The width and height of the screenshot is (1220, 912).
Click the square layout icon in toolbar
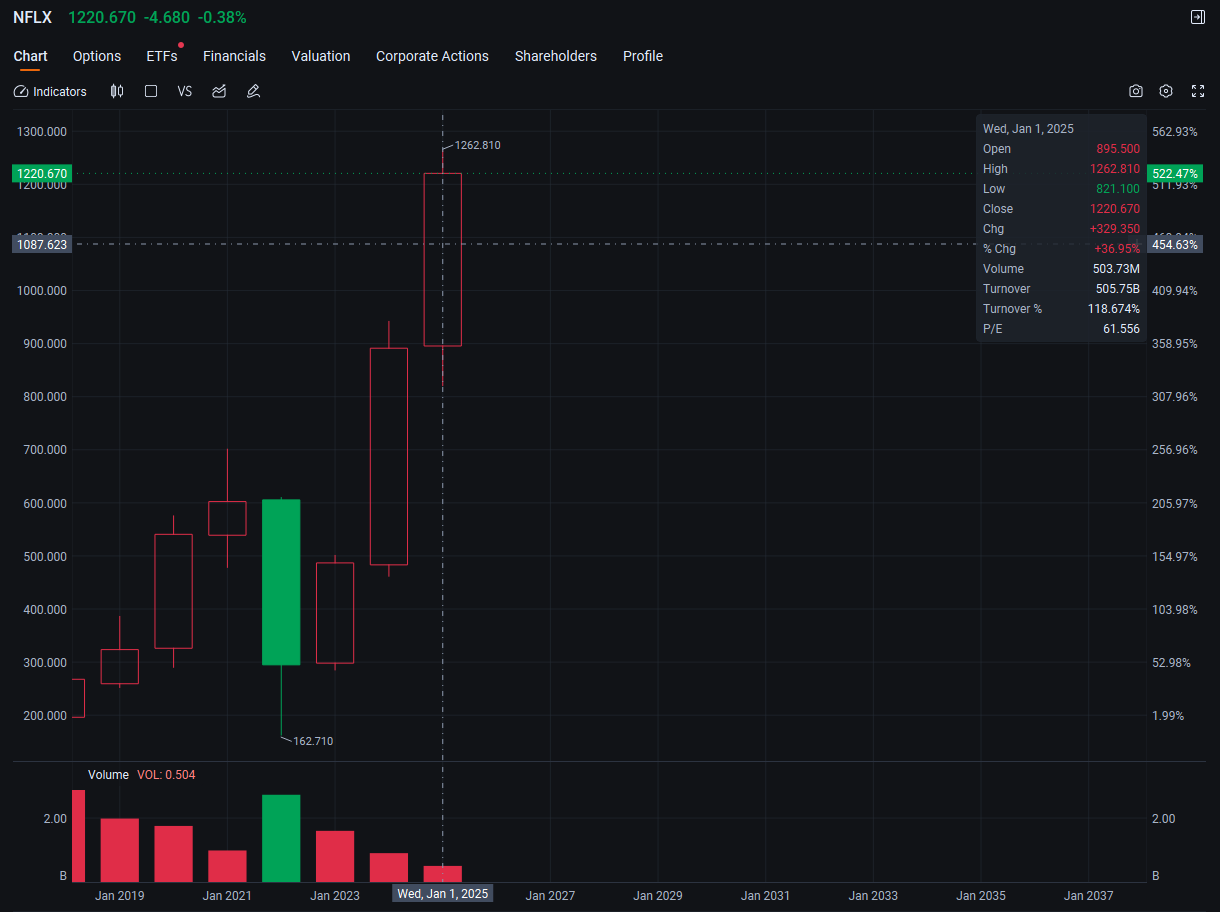pos(151,91)
